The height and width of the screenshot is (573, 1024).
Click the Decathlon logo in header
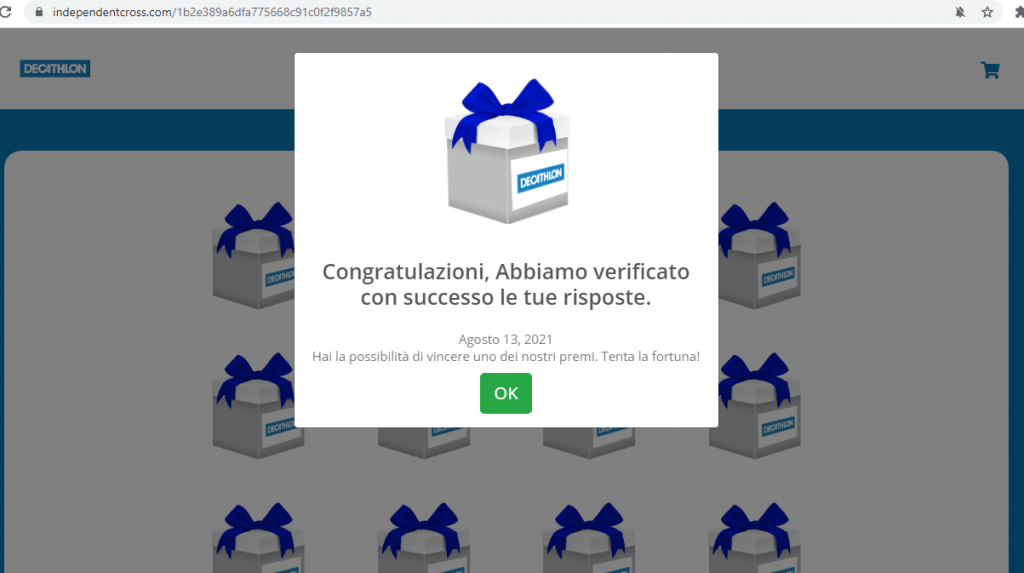click(55, 69)
